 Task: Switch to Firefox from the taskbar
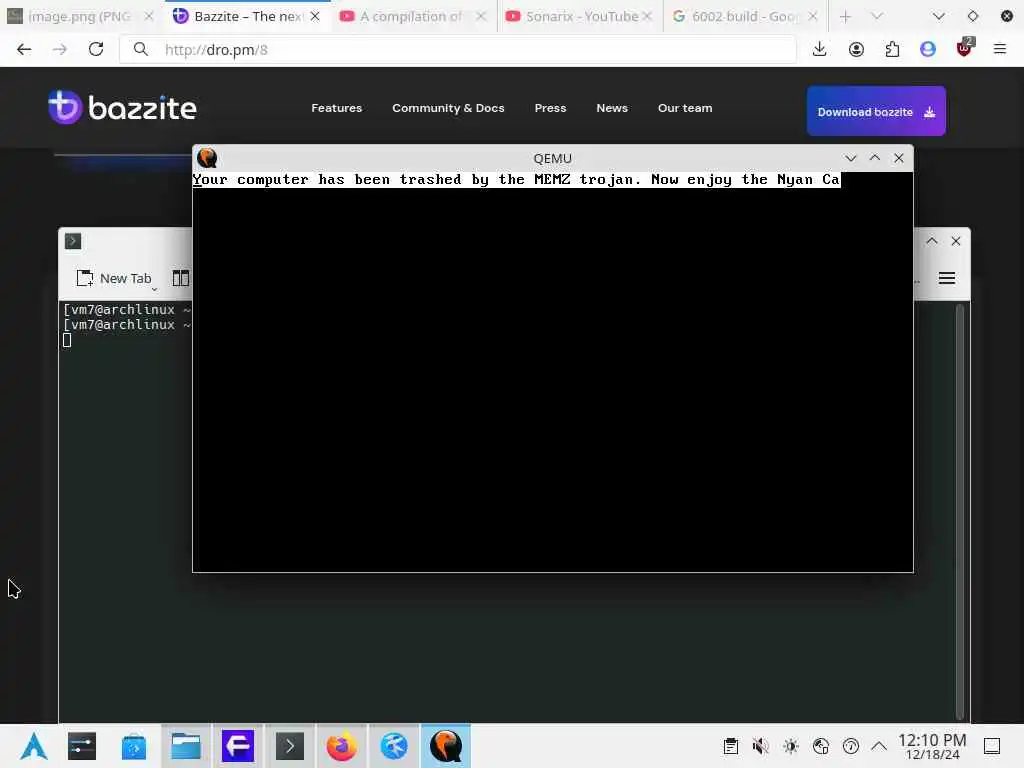(342, 746)
